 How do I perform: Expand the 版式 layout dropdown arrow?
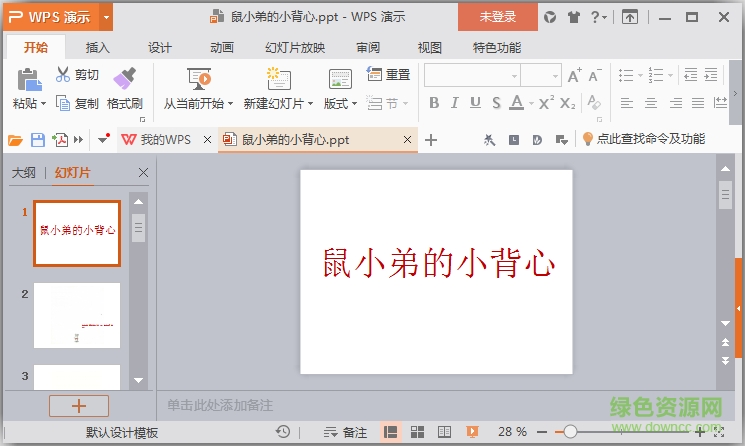[354, 104]
